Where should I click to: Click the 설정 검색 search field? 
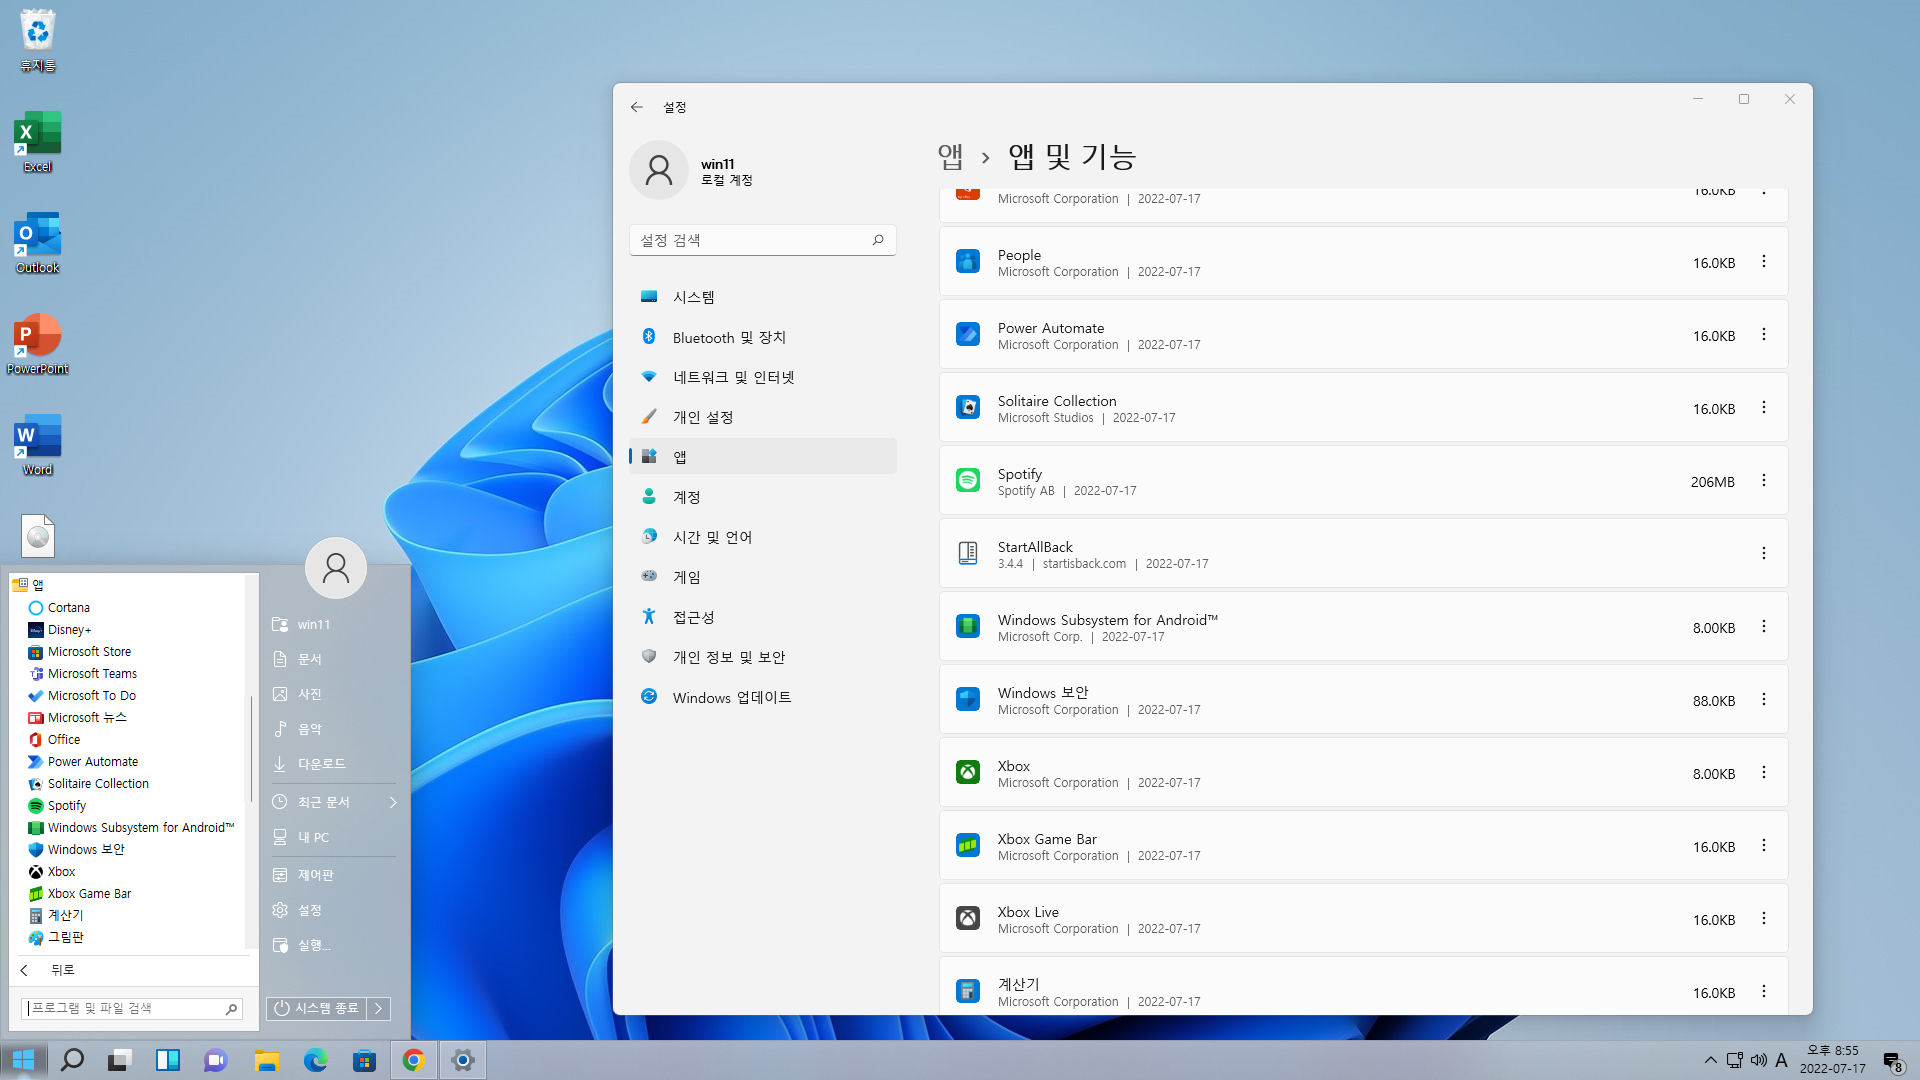(762, 240)
